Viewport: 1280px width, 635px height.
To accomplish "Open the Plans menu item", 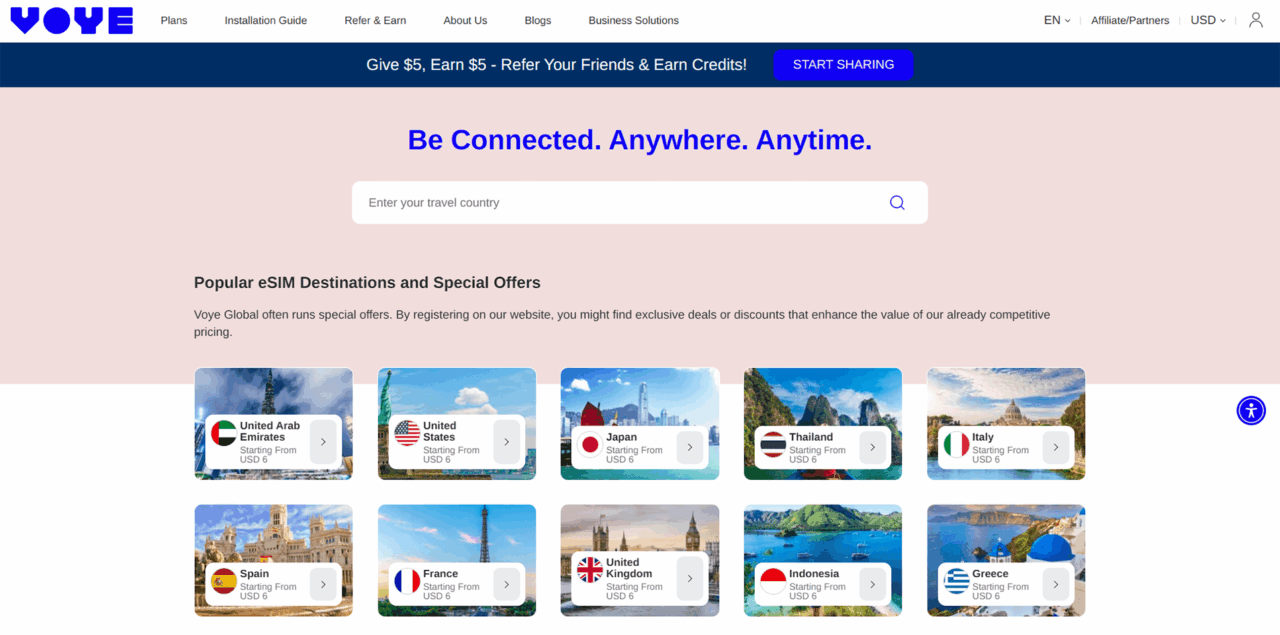I will 174,20.
